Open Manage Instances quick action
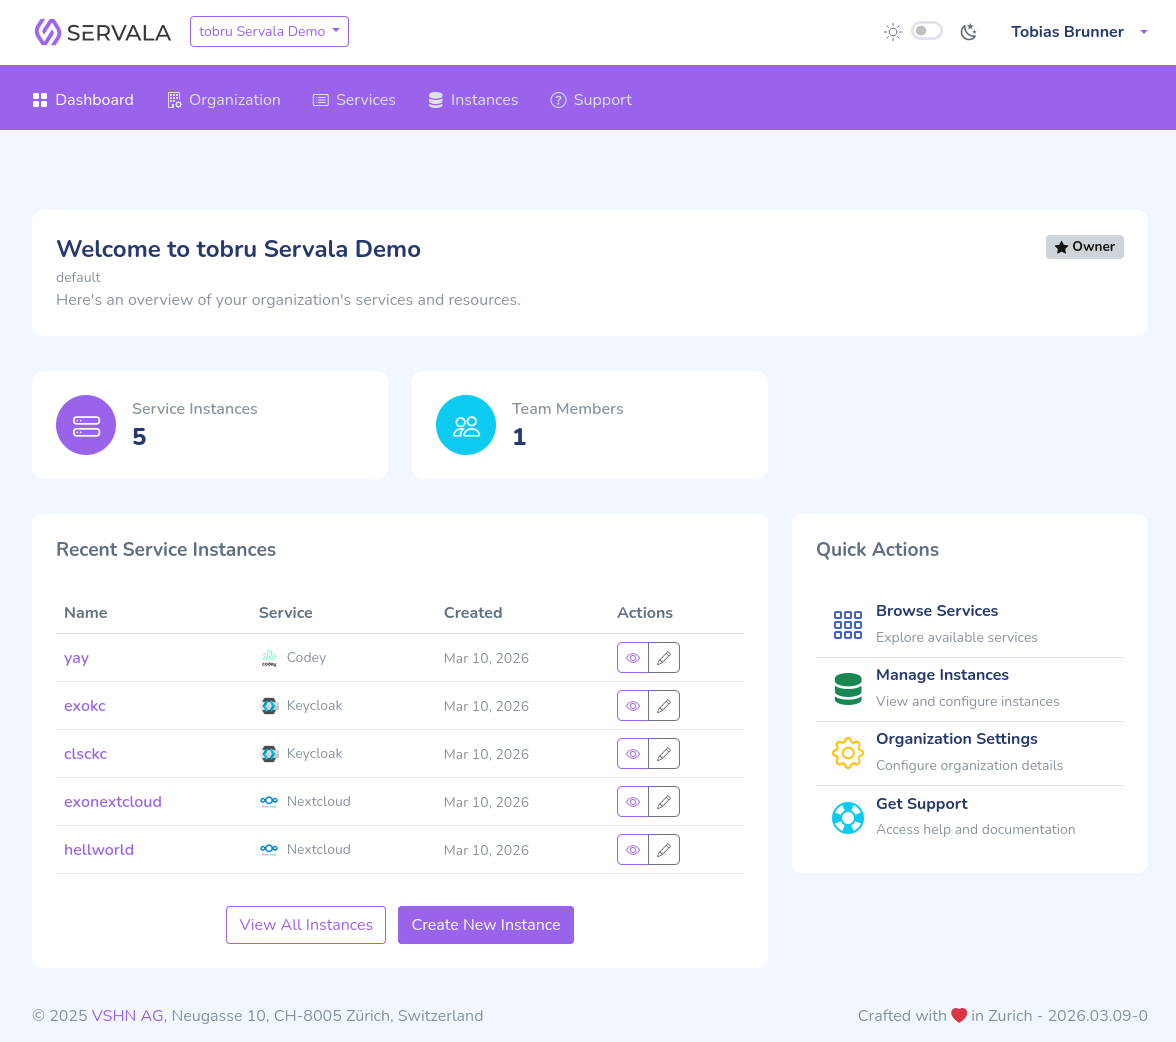The width and height of the screenshot is (1176, 1042). click(x=970, y=689)
